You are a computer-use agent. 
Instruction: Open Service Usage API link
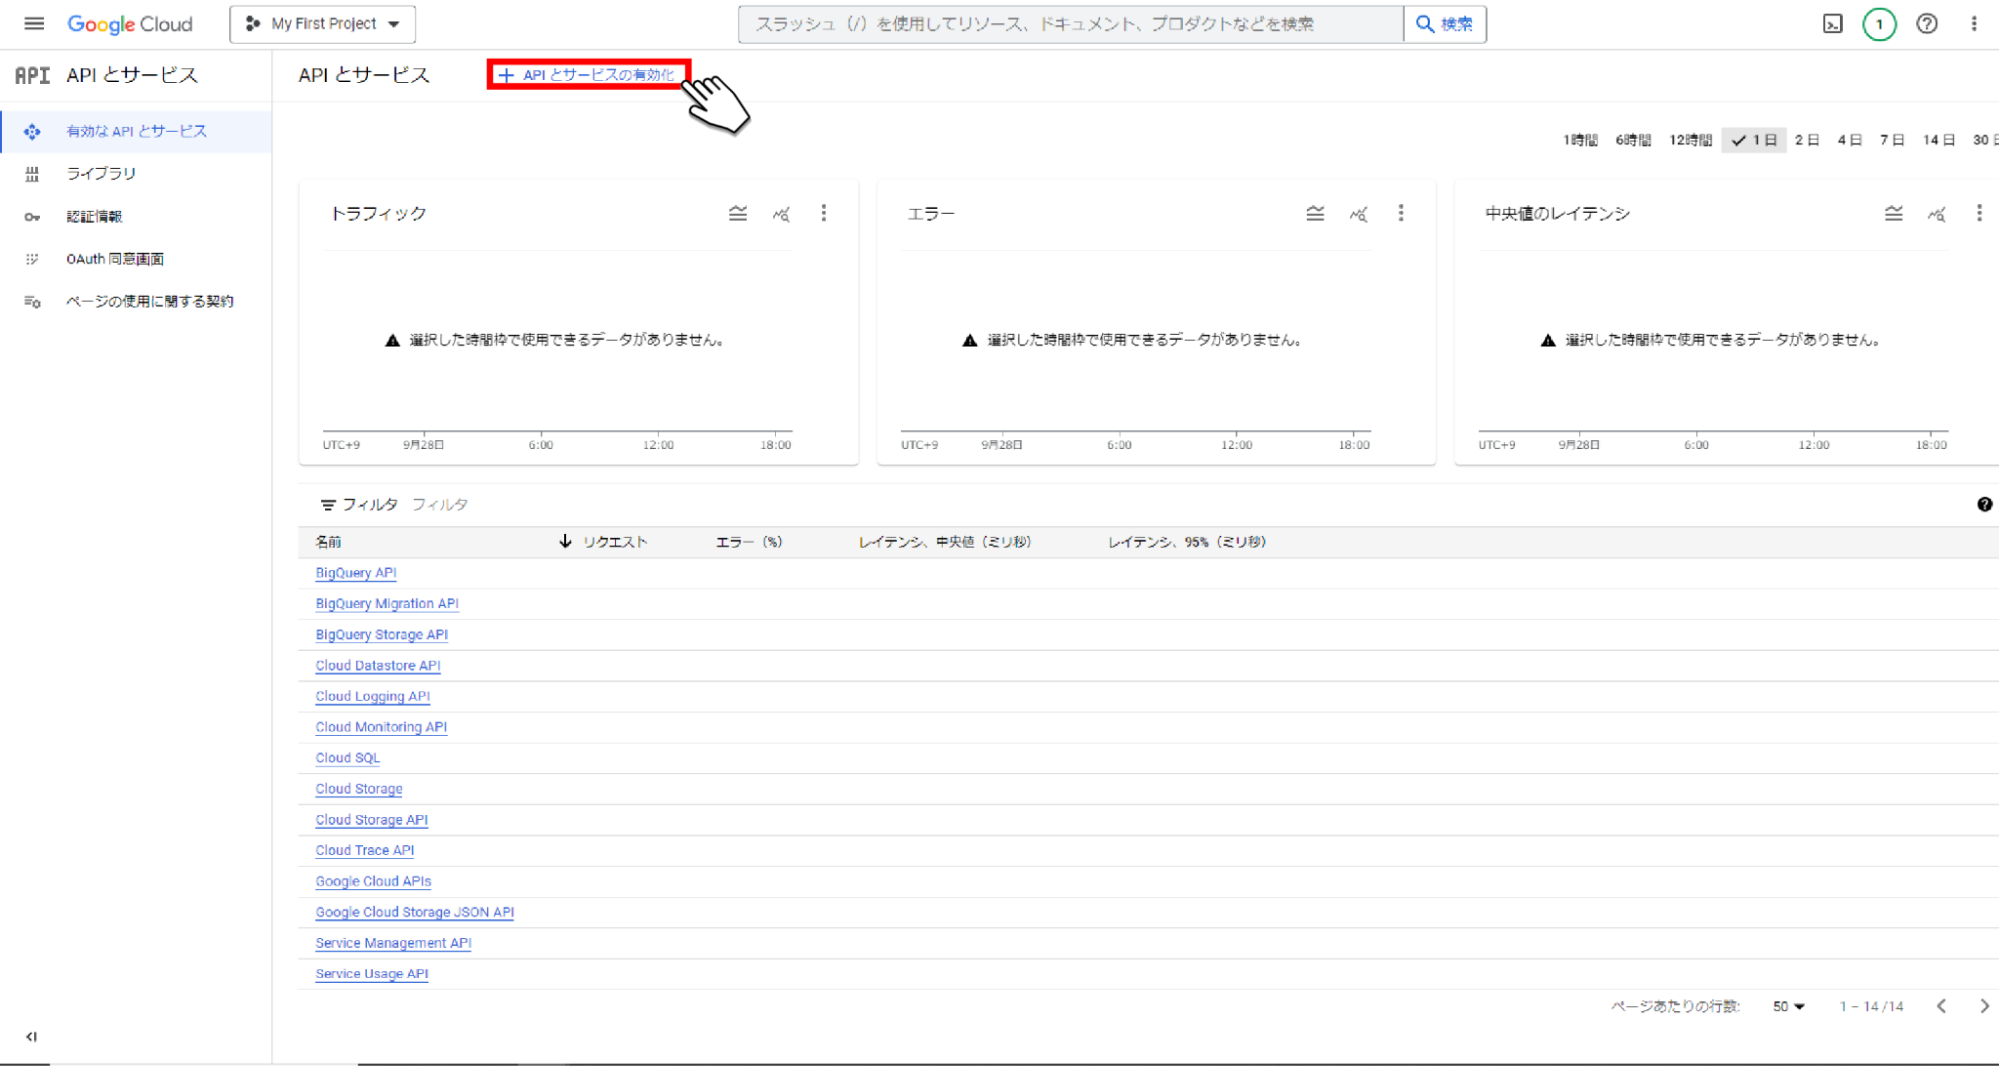pyautogui.click(x=372, y=974)
